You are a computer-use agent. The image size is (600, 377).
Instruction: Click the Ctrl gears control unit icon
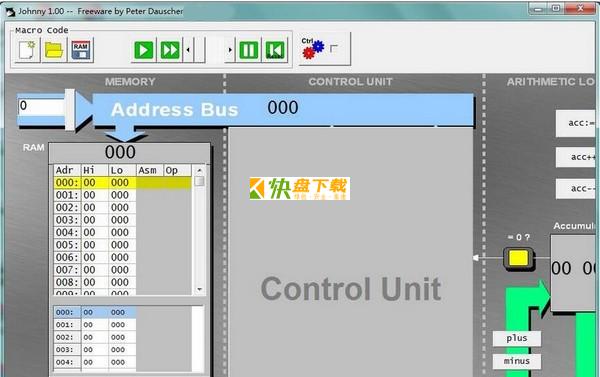coord(313,49)
